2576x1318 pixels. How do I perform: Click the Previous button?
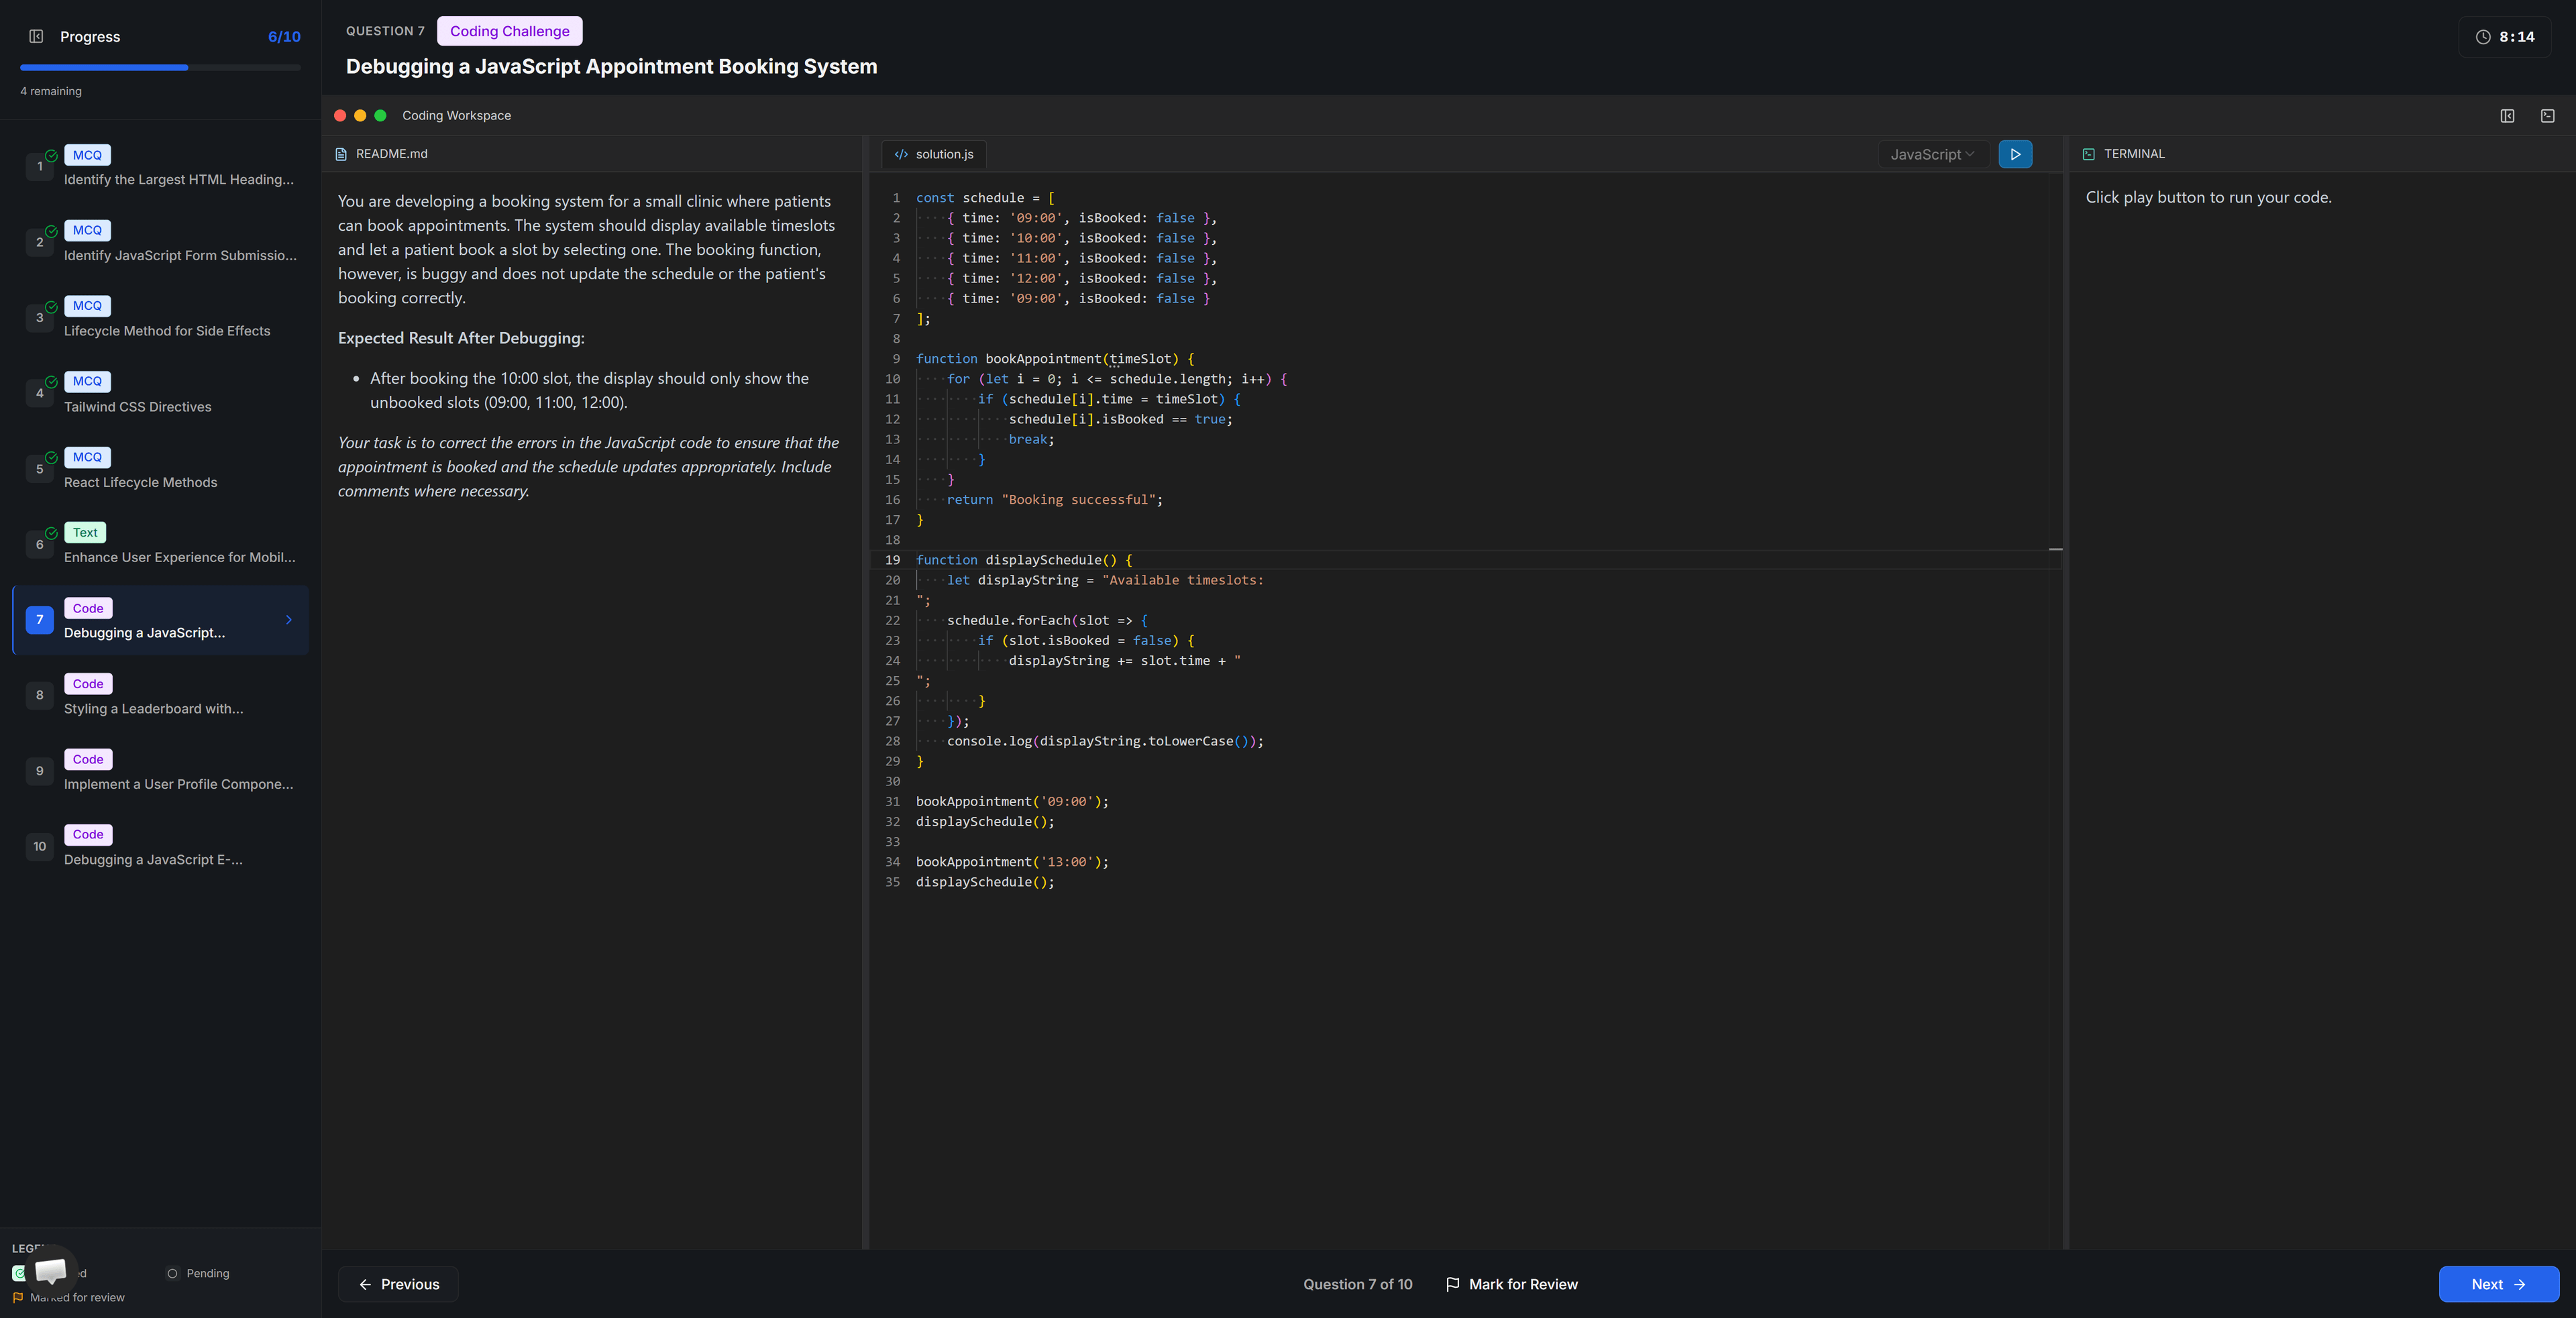399,1284
